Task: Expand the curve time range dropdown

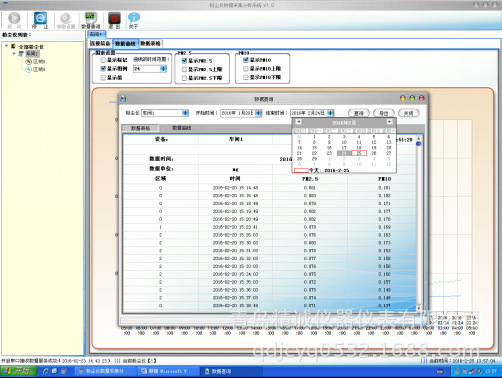Action: [163, 69]
